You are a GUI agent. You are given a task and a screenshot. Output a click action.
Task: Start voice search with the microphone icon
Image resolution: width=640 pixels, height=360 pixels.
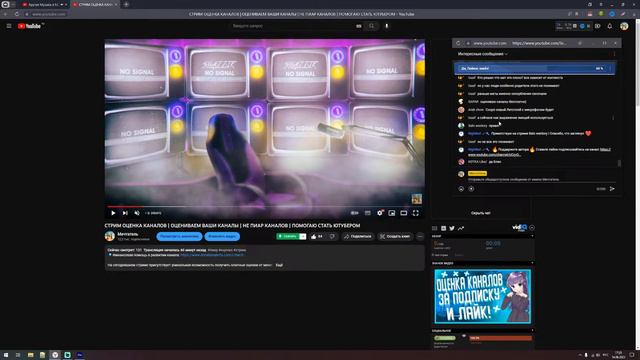click(387, 26)
